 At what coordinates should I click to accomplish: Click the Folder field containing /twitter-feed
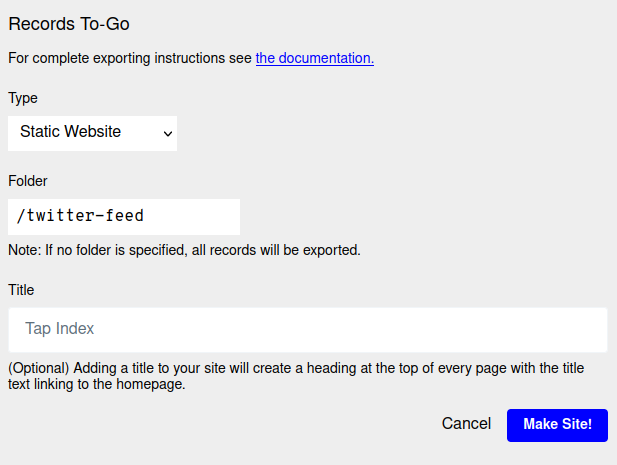[x=124, y=217]
